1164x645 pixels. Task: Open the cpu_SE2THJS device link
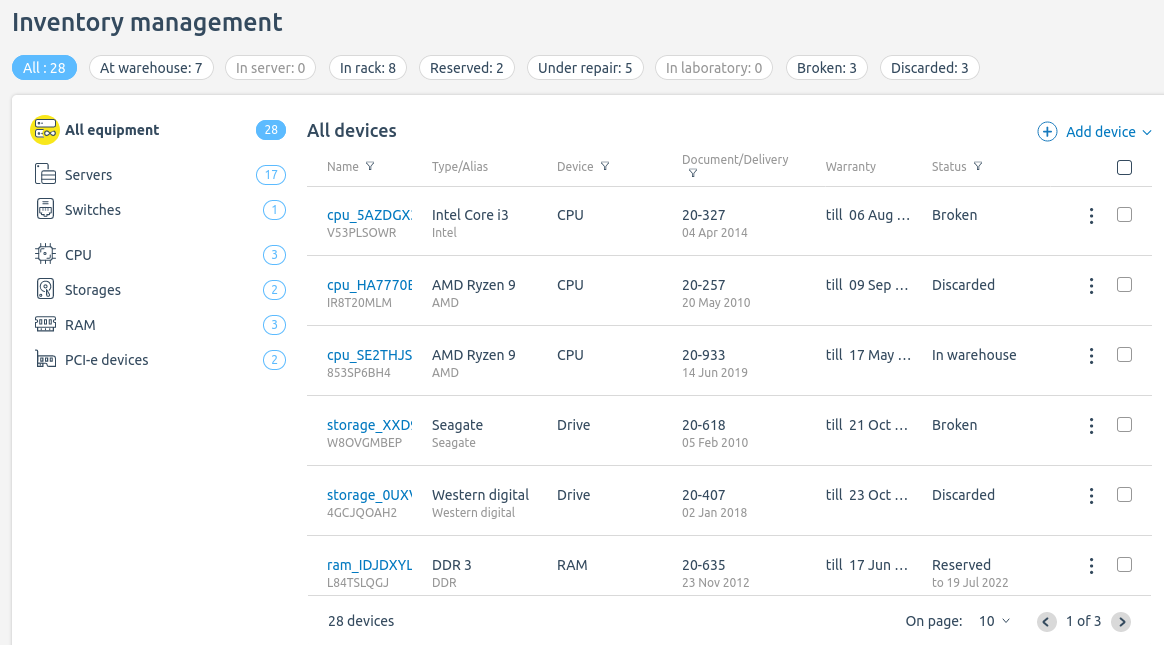pos(370,355)
